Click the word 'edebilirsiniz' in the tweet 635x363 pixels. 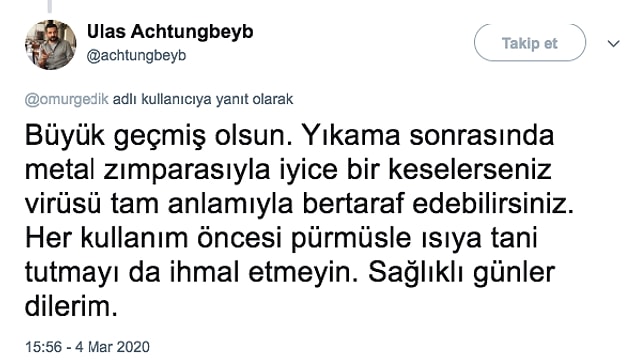(x=493, y=204)
